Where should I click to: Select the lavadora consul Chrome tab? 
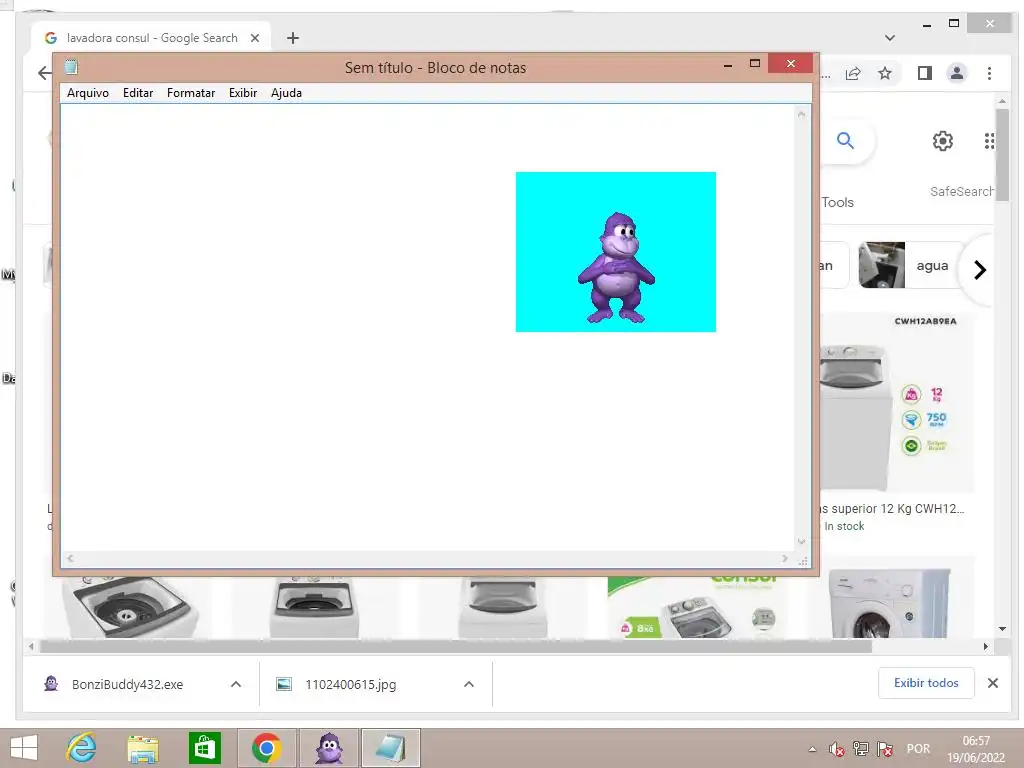click(x=152, y=38)
